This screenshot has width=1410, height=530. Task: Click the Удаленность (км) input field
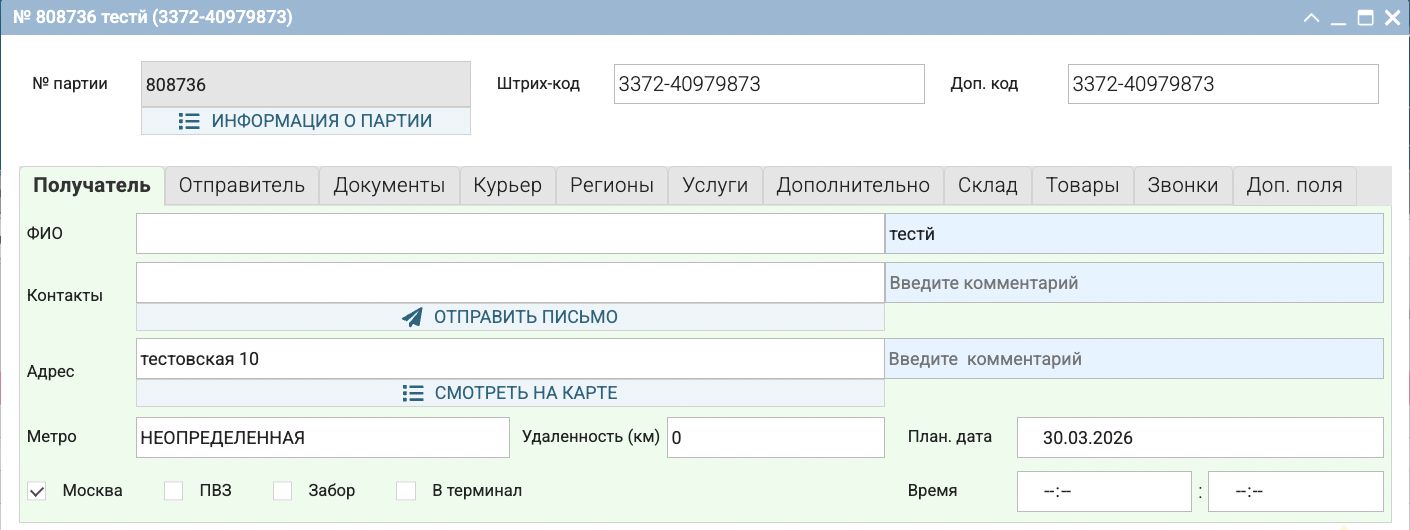point(776,438)
